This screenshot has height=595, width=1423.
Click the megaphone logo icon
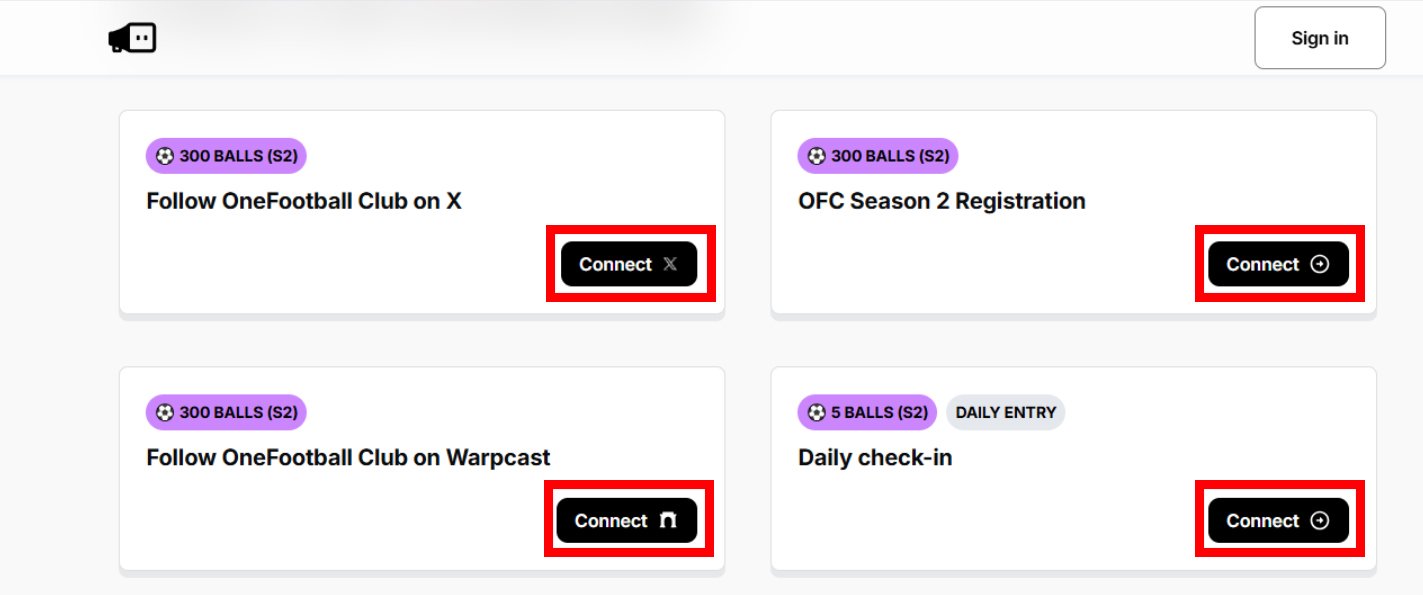click(132, 38)
